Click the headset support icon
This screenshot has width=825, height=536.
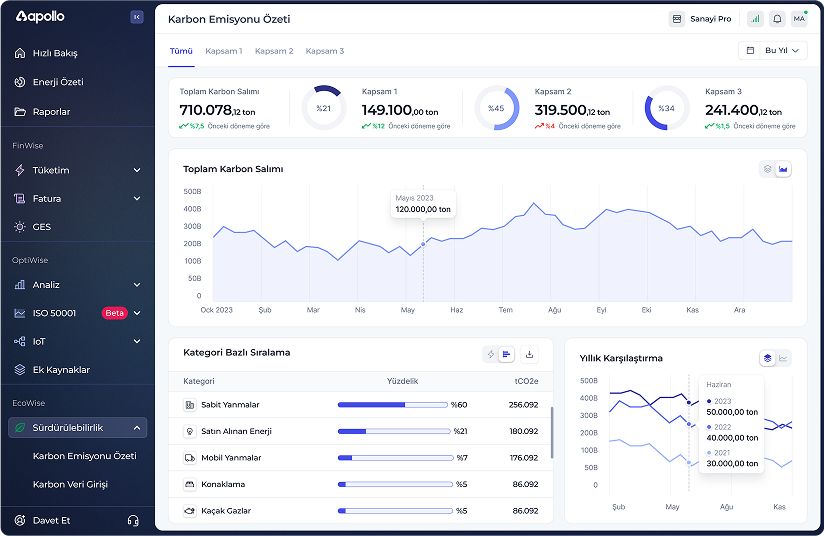coord(133,521)
